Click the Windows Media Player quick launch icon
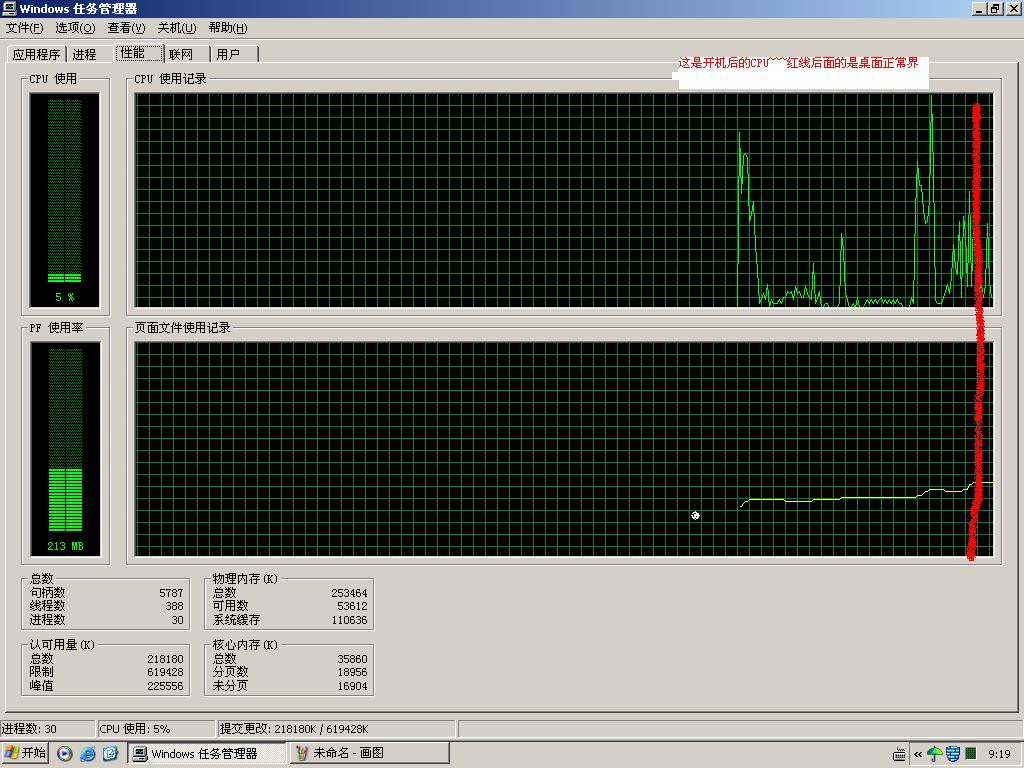This screenshot has height=768, width=1024. [x=65, y=753]
